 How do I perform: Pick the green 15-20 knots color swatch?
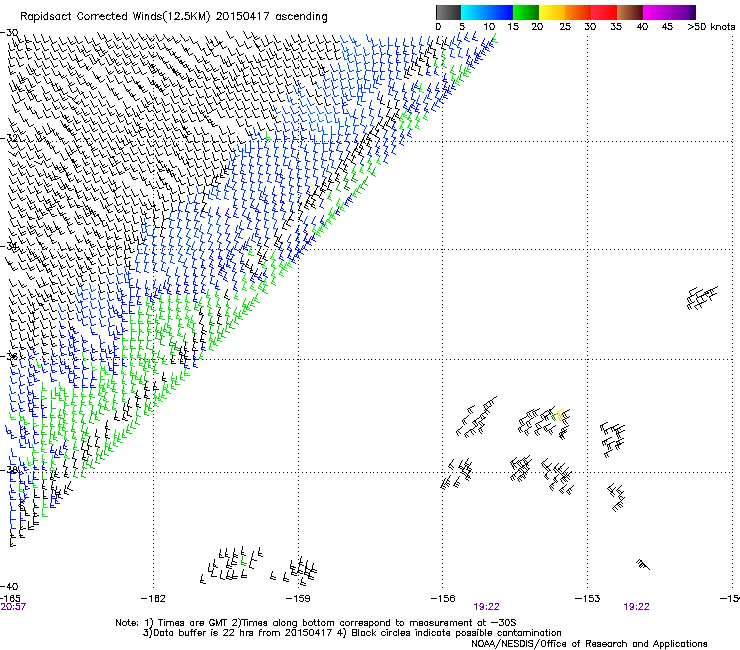pyautogui.click(x=526, y=12)
